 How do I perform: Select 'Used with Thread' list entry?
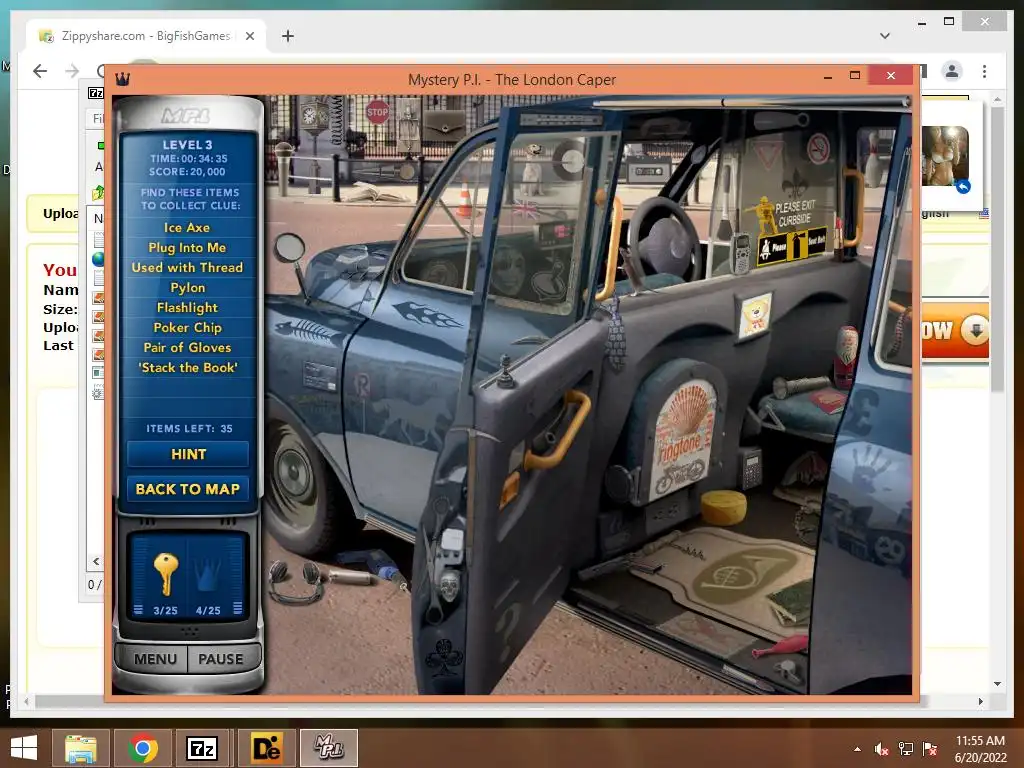(x=187, y=267)
